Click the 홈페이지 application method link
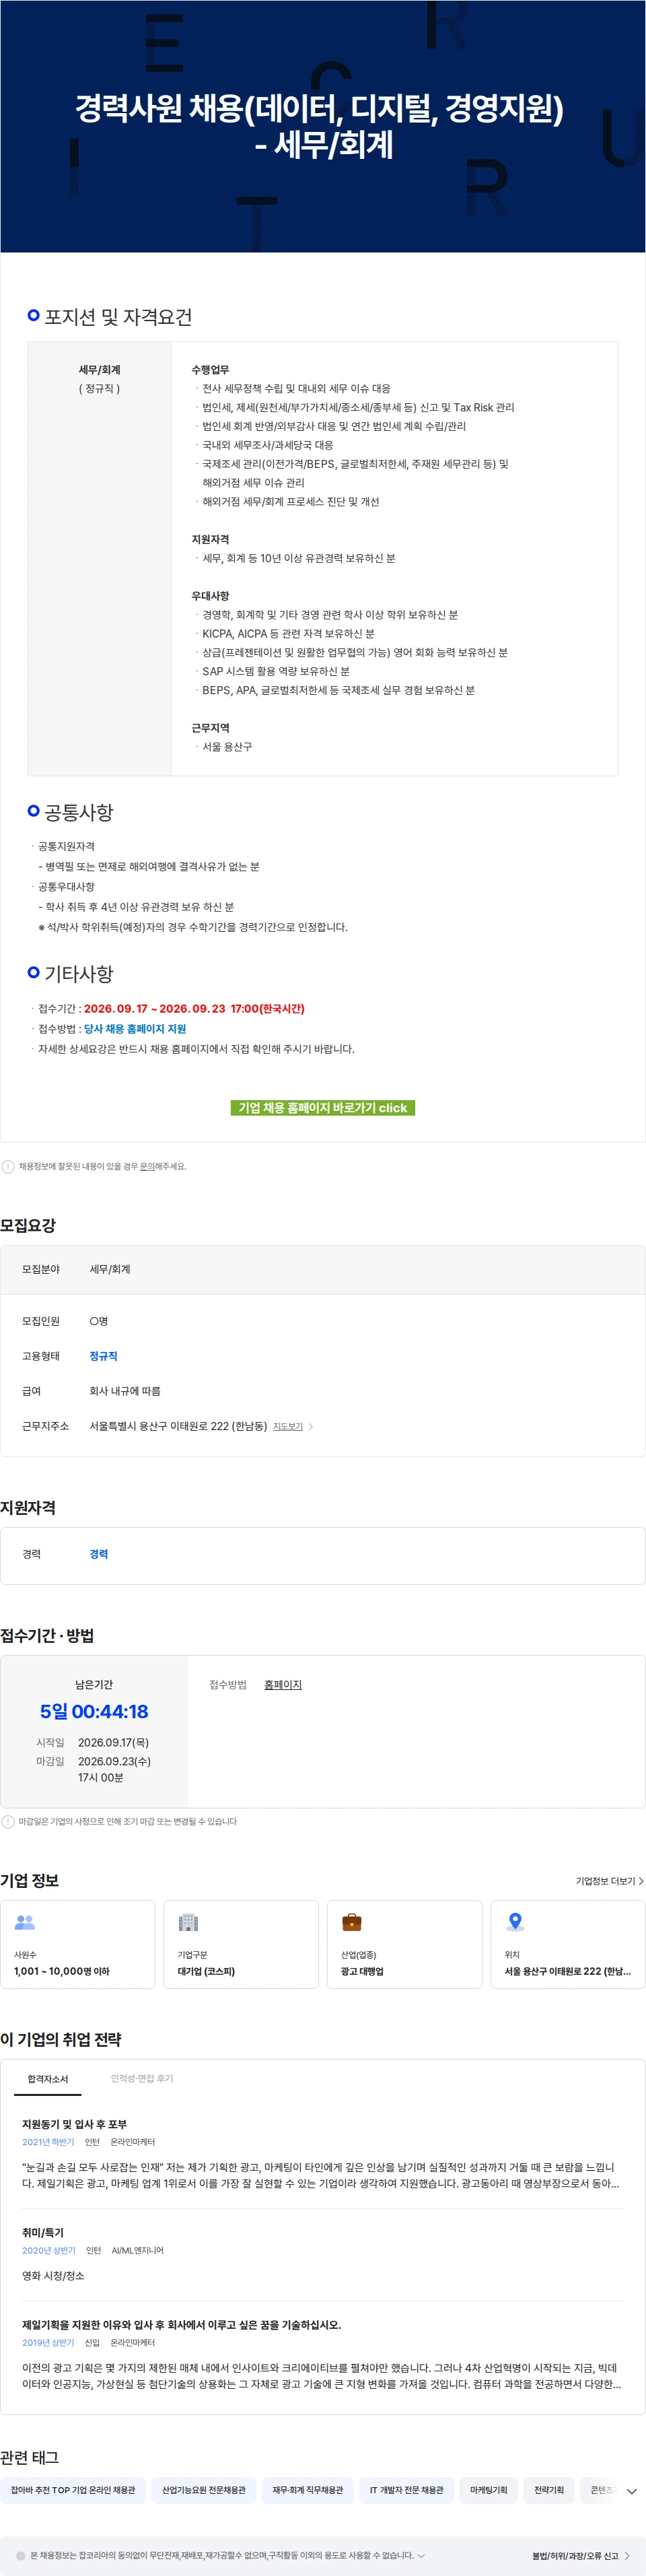Image resolution: width=646 pixels, height=2576 pixels. [x=283, y=1685]
